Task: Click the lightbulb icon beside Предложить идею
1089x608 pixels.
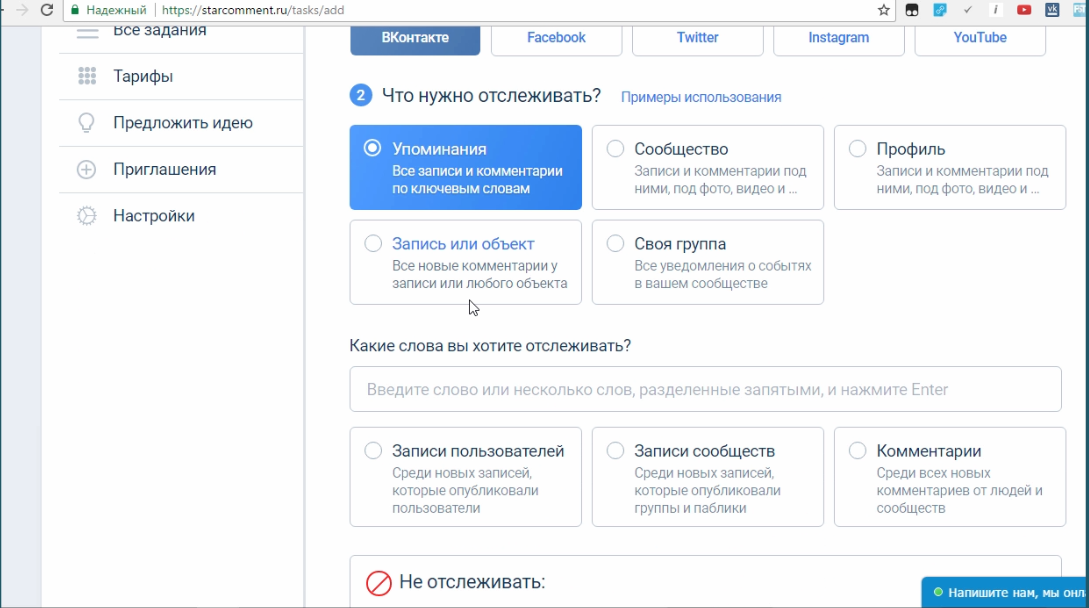Action: (84, 122)
